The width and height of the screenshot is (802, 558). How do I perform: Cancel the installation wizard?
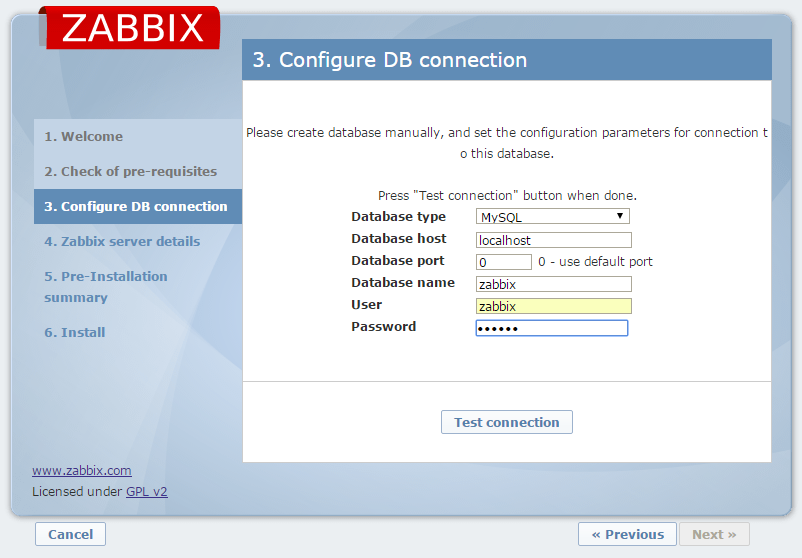71,534
